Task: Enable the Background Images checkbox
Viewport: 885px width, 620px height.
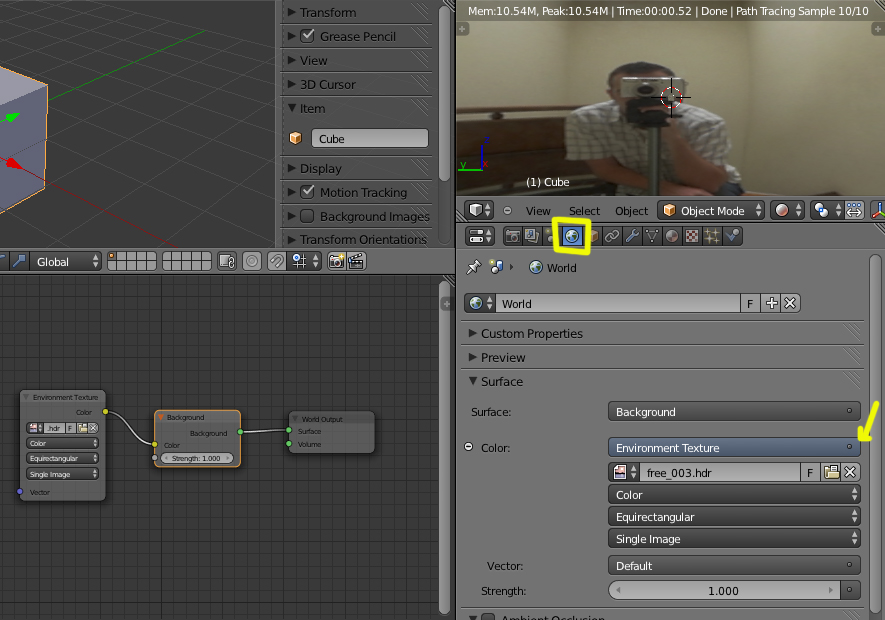Action: coord(308,216)
